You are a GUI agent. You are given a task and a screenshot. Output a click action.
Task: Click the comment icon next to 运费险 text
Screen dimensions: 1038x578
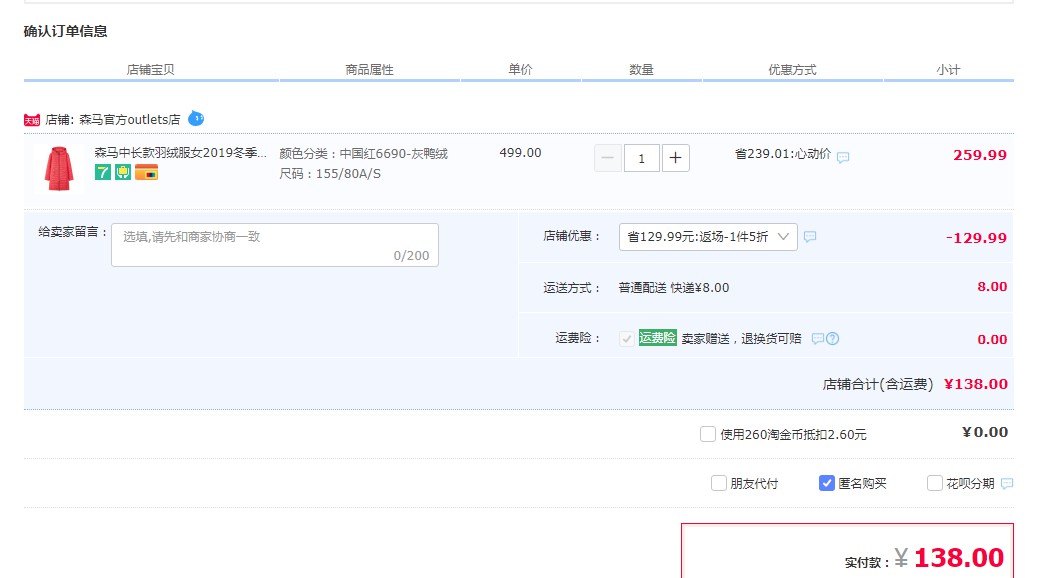(x=818, y=338)
